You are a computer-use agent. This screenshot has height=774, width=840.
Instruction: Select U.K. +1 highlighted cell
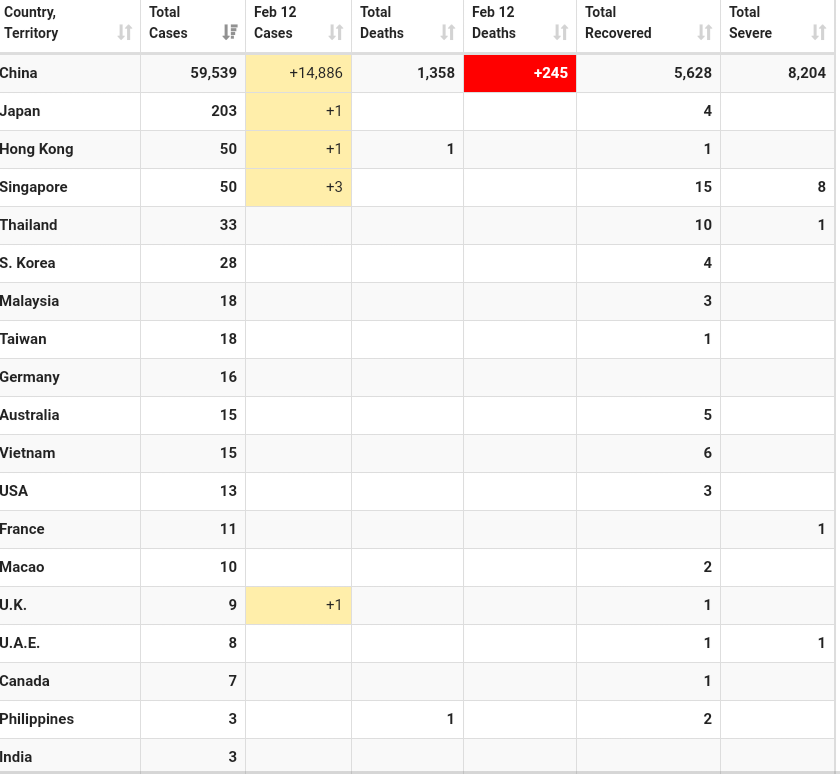point(299,605)
